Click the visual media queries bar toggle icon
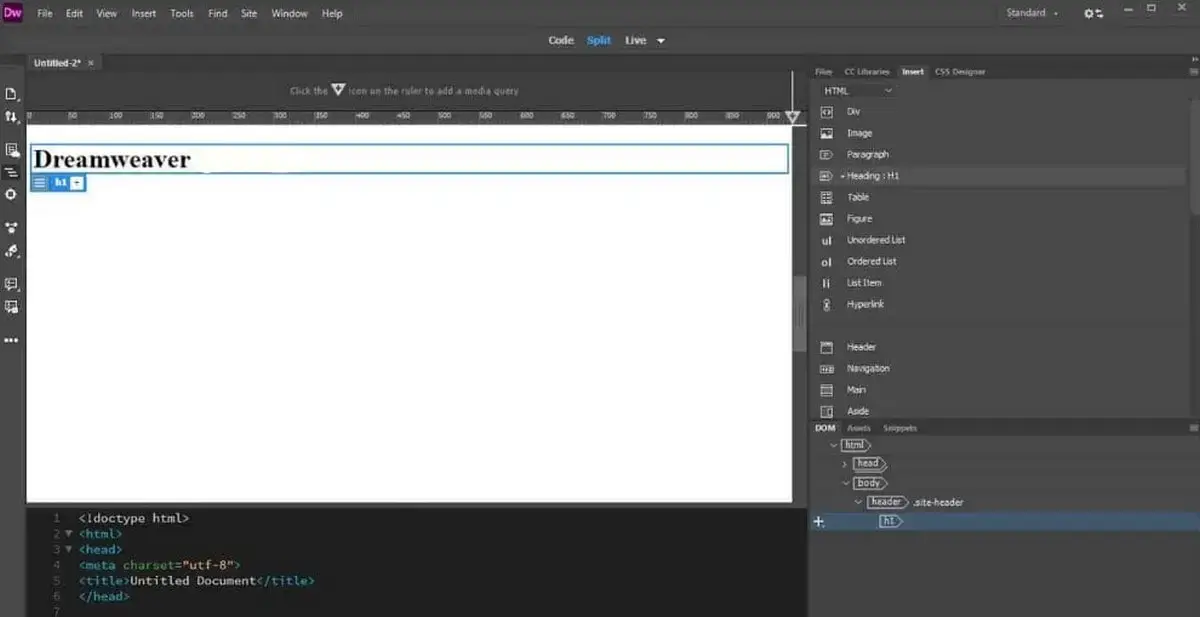The image size is (1200, 617). [12, 172]
